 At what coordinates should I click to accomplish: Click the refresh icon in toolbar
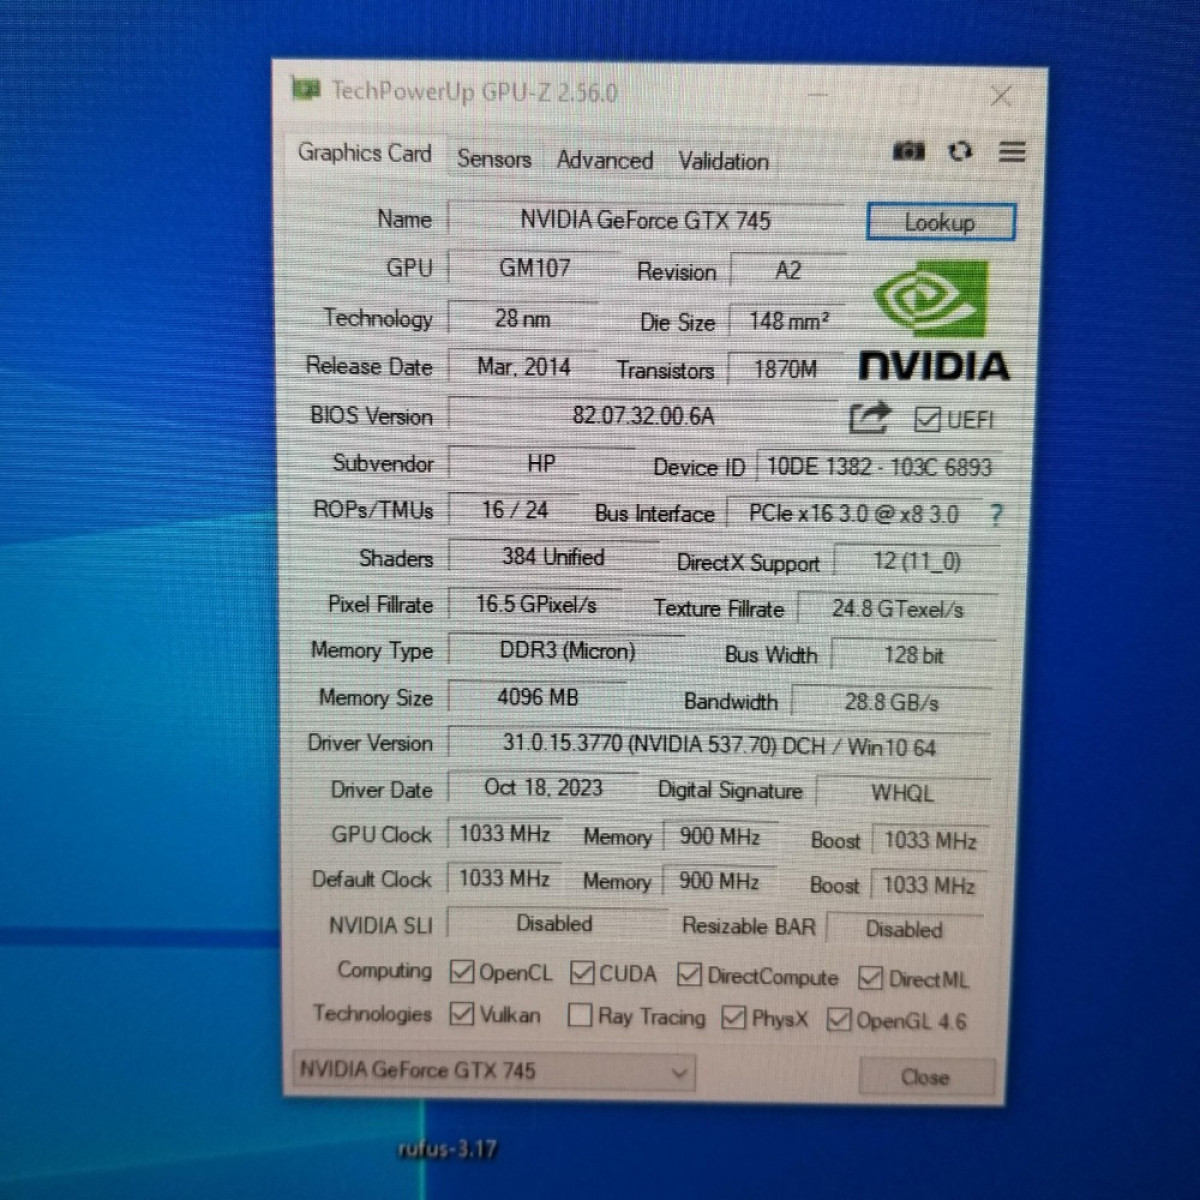click(x=960, y=151)
